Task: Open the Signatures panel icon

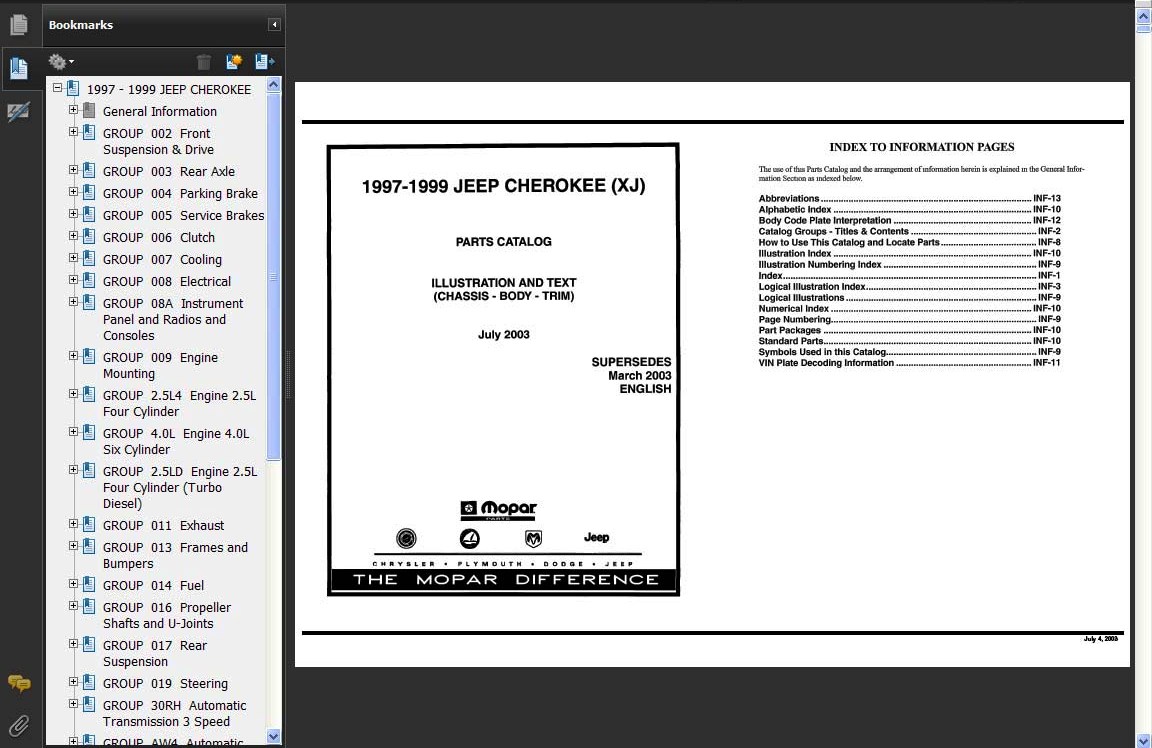Action: (x=19, y=112)
